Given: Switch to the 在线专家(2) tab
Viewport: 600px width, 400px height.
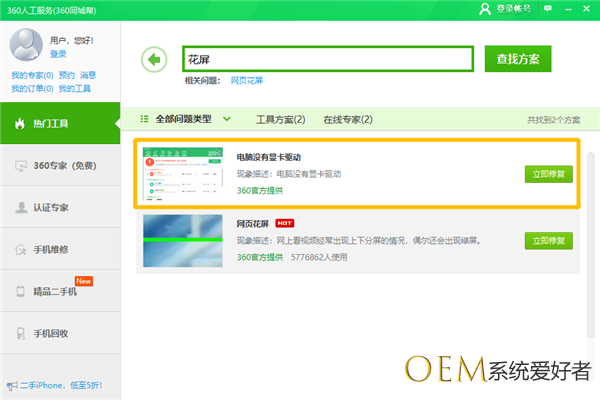Looking at the screenshot, I should (347, 119).
